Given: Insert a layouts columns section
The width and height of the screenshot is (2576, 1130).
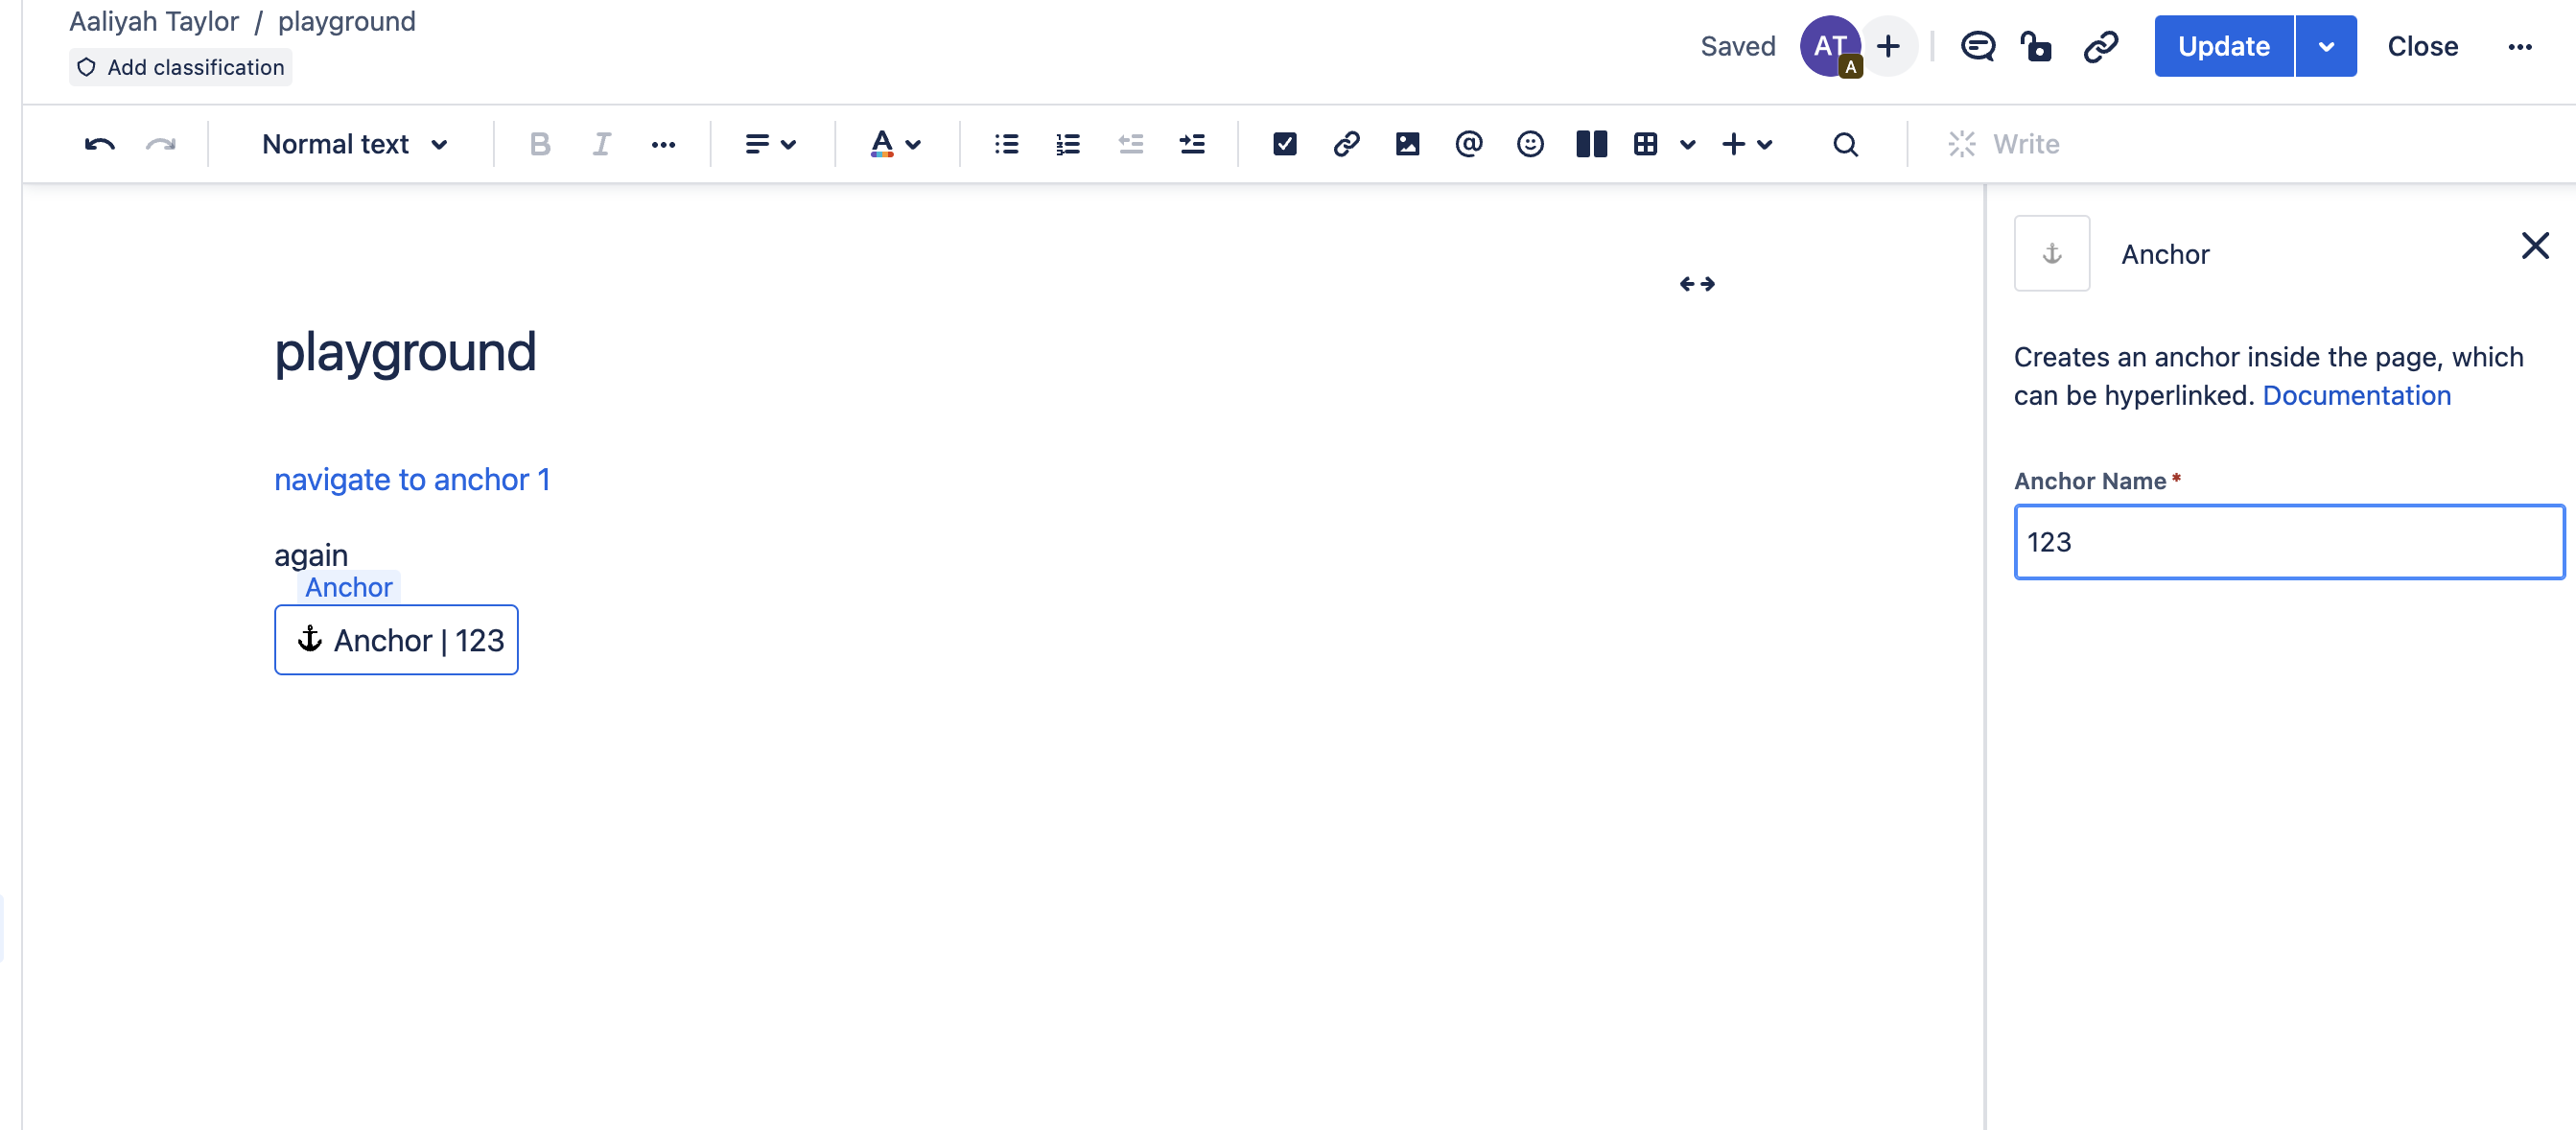Looking at the screenshot, I should pos(1590,144).
